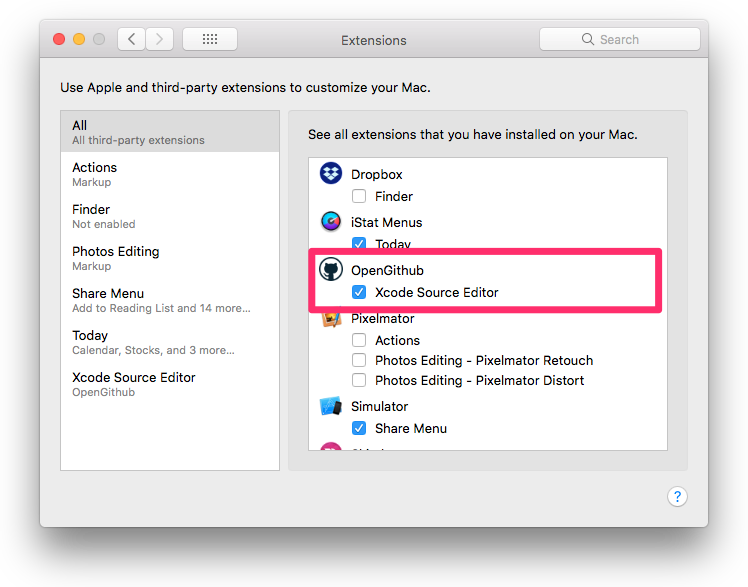This screenshot has height=587, width=748.
Task: Click the OpenGithub label in list
Action: click(387, 270)
